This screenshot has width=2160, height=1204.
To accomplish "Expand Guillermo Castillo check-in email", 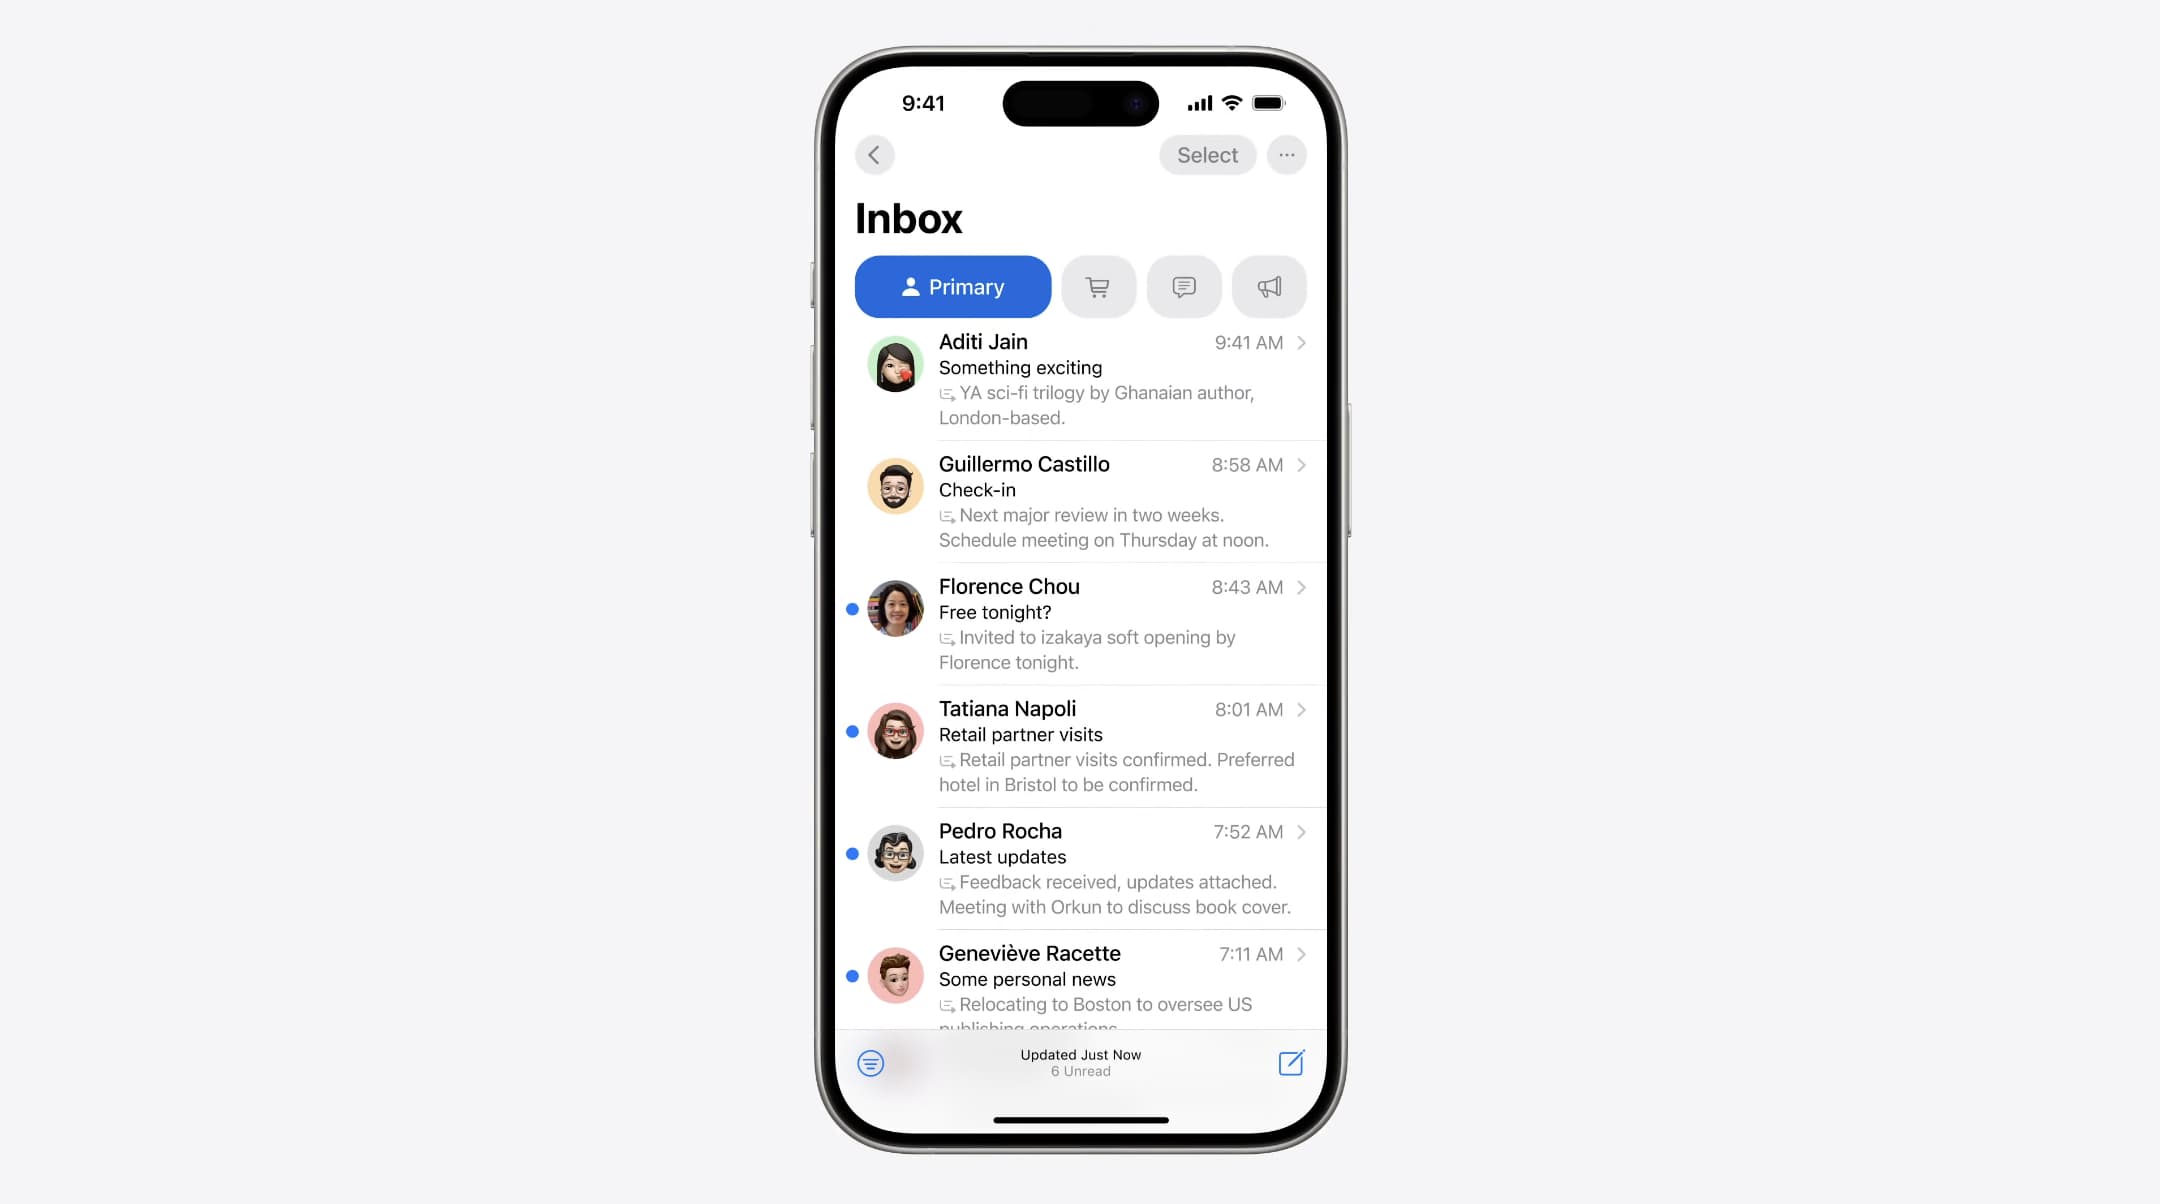I will [x=1078, y=501].
